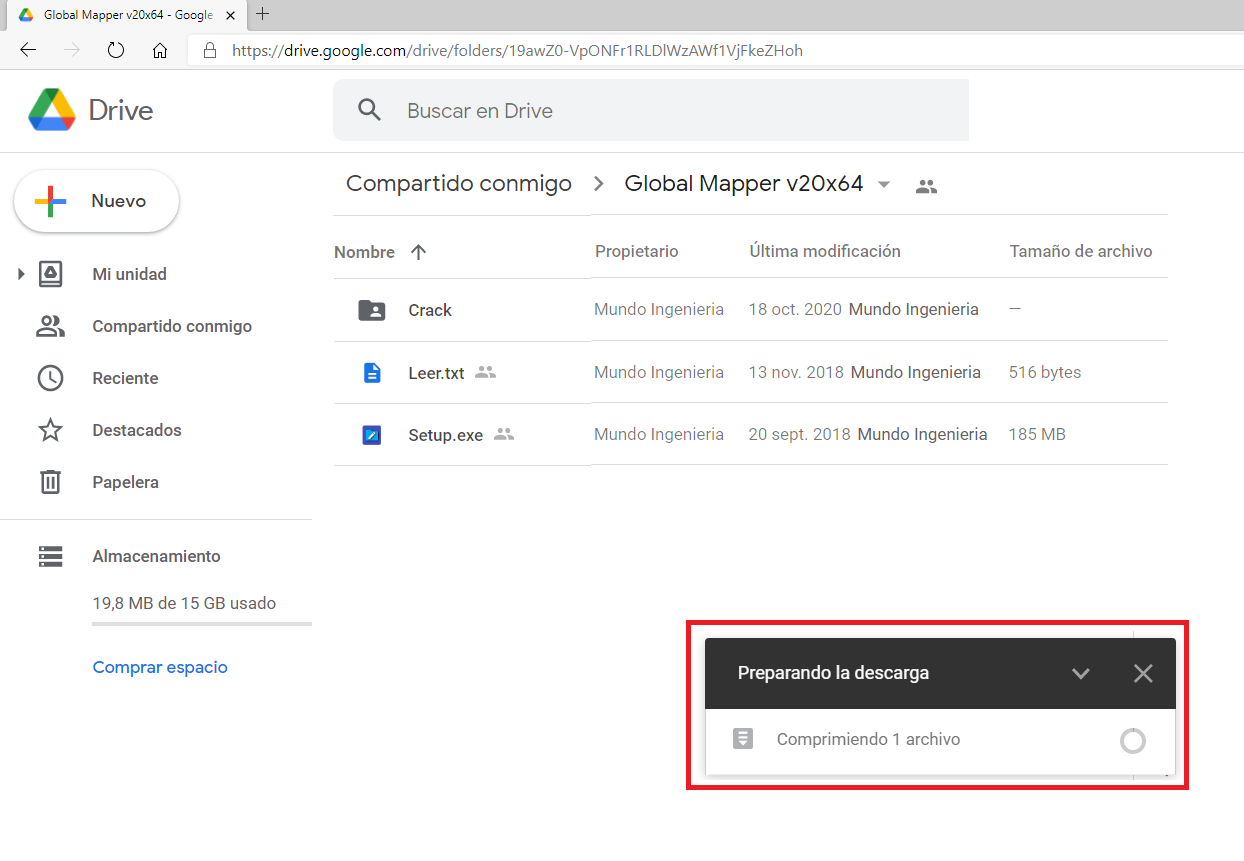Click the '516 bytes' size cell
Viewport: 1244px width, 861px height.
pos(1045,372)
